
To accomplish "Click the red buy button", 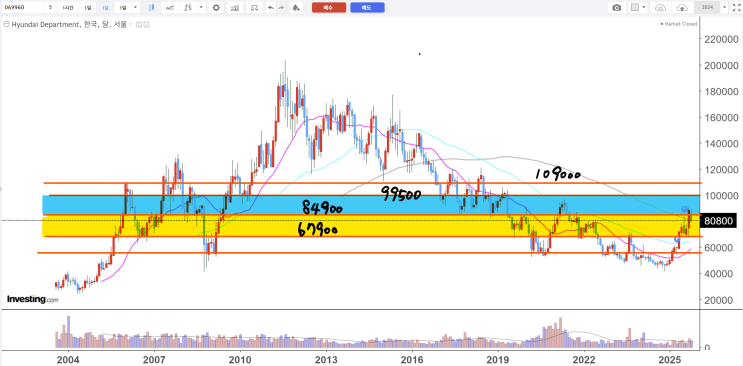I will 329,8.
